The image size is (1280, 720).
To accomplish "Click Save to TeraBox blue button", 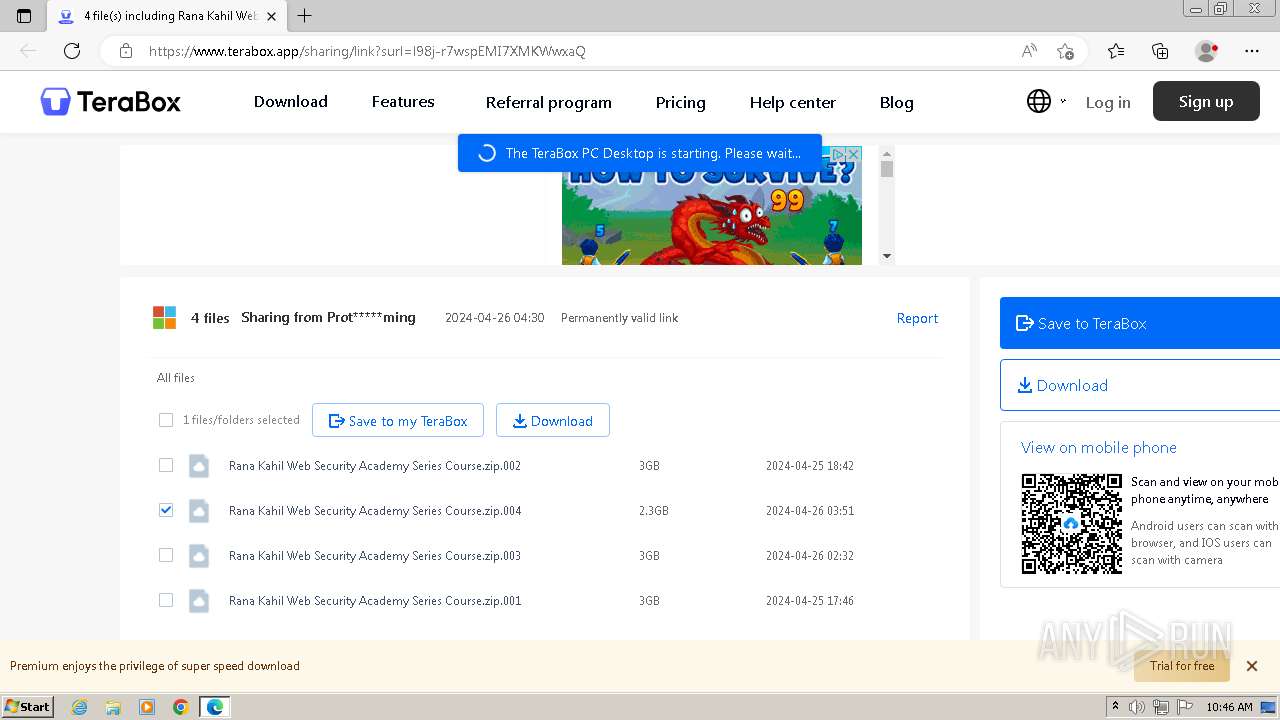I will pyautogui.click(x=1140, y=323).
